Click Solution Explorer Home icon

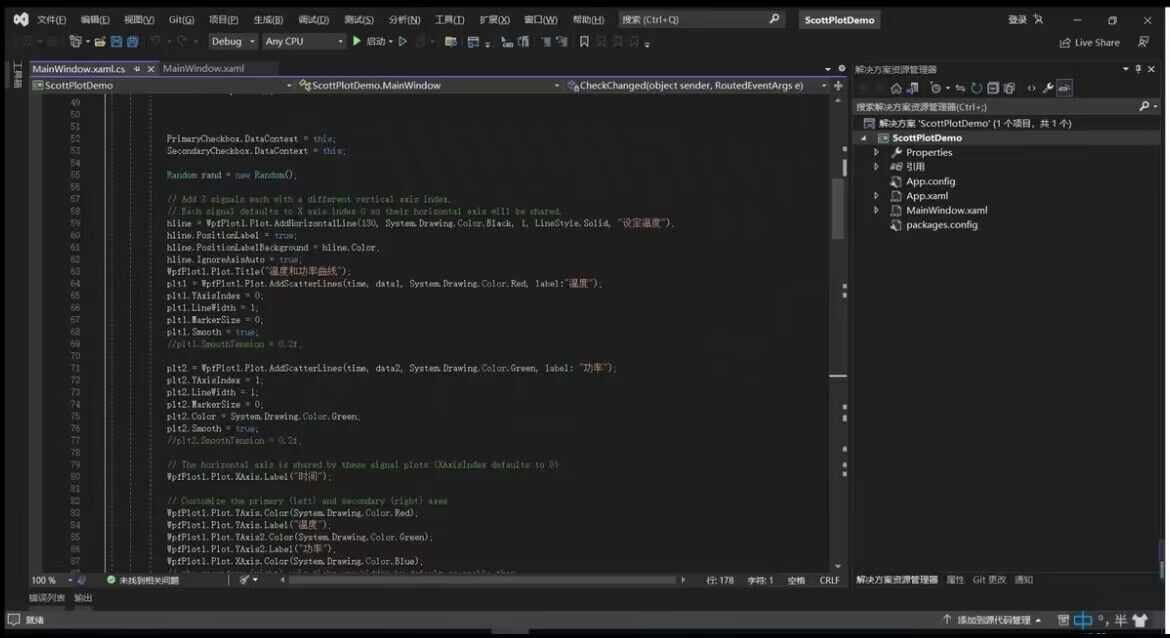point(896,88)
